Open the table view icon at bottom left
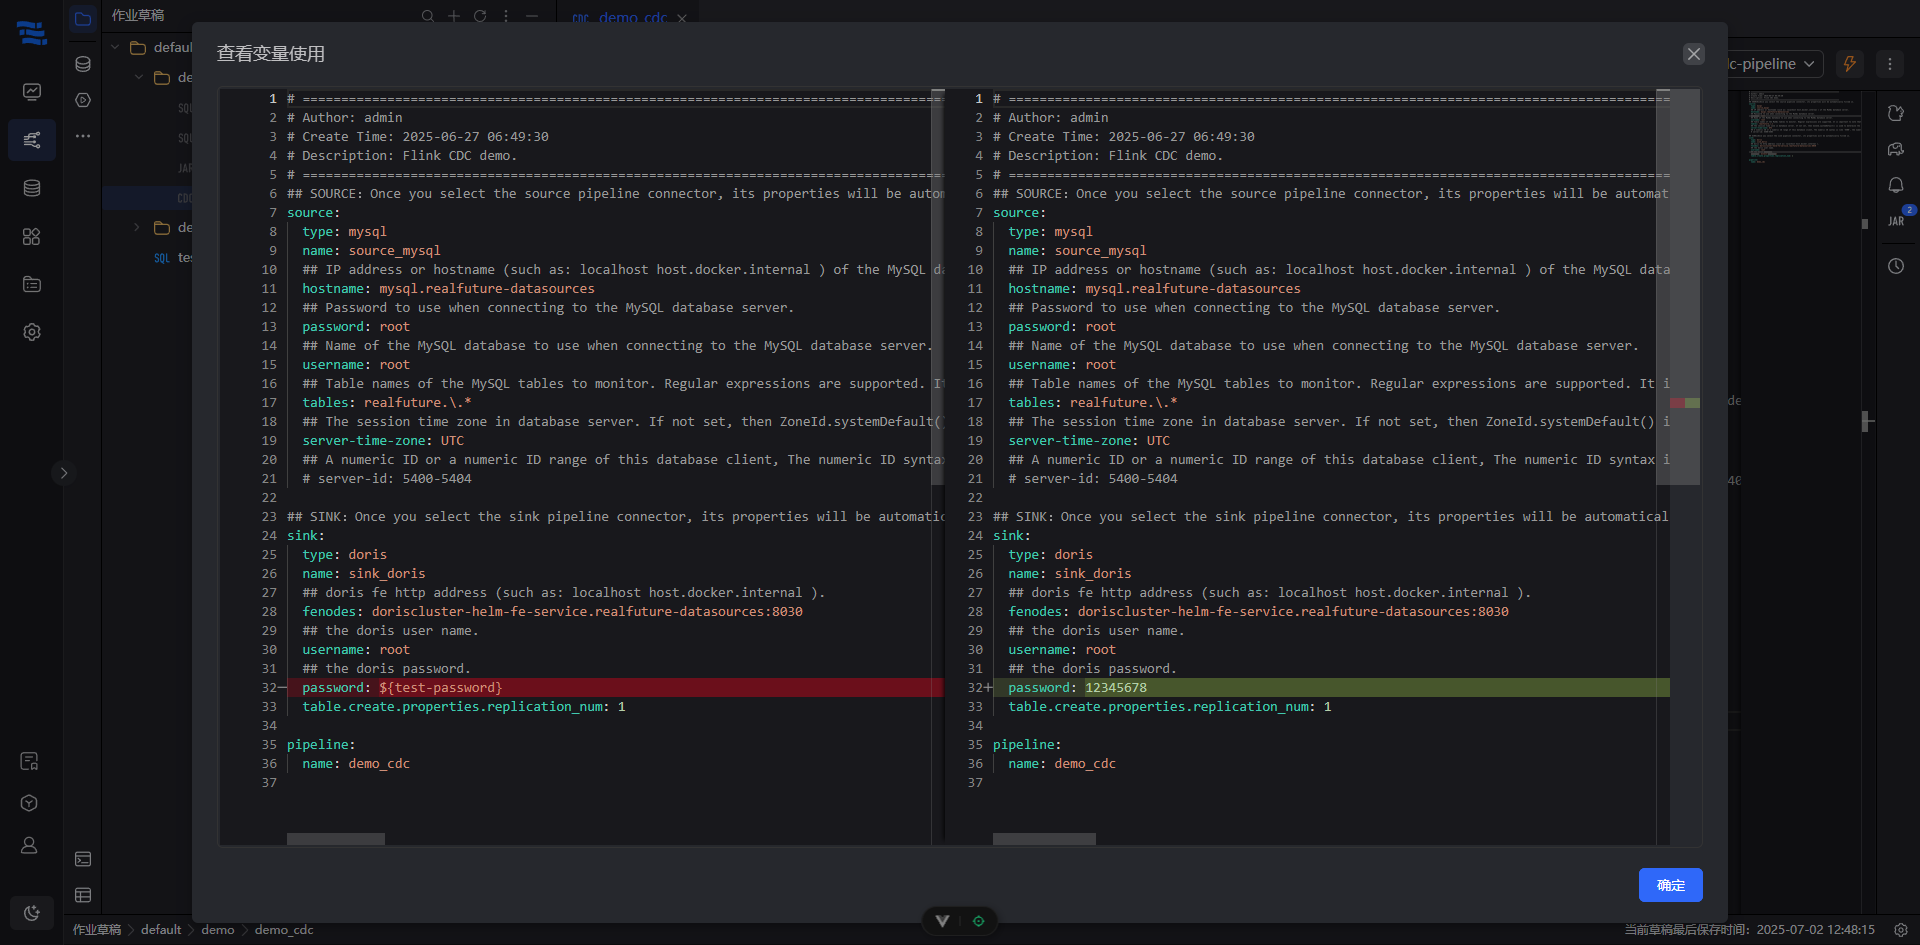 tap(83, 895)
